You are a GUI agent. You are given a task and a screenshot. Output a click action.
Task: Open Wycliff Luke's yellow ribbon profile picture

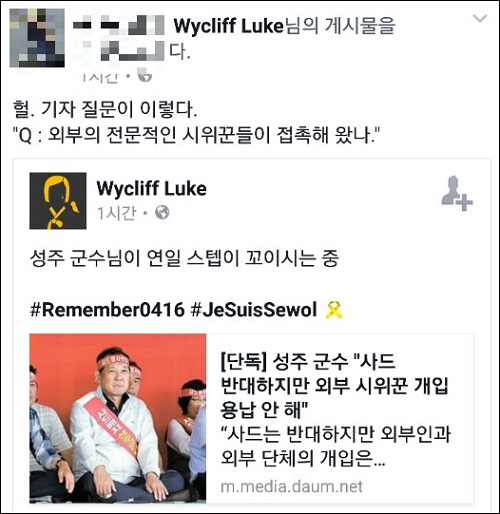pos(58,201)
